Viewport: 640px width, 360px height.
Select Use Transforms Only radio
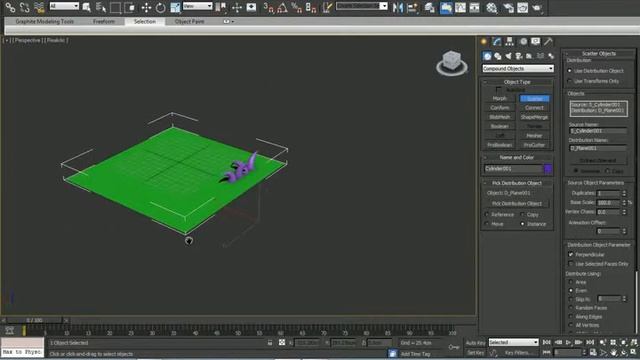point(570,81)
